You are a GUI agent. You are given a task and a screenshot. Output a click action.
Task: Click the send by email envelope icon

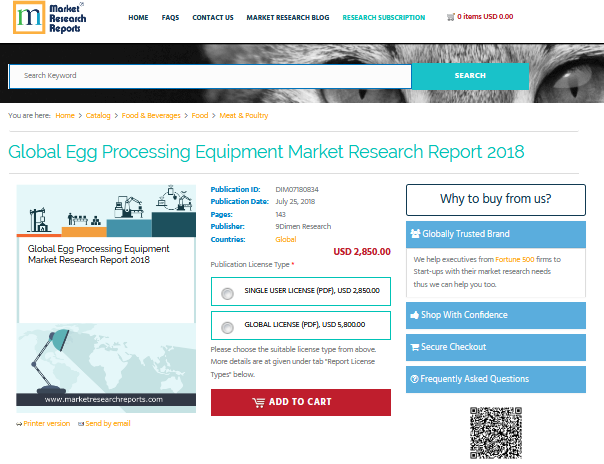[x=81, y=424]
